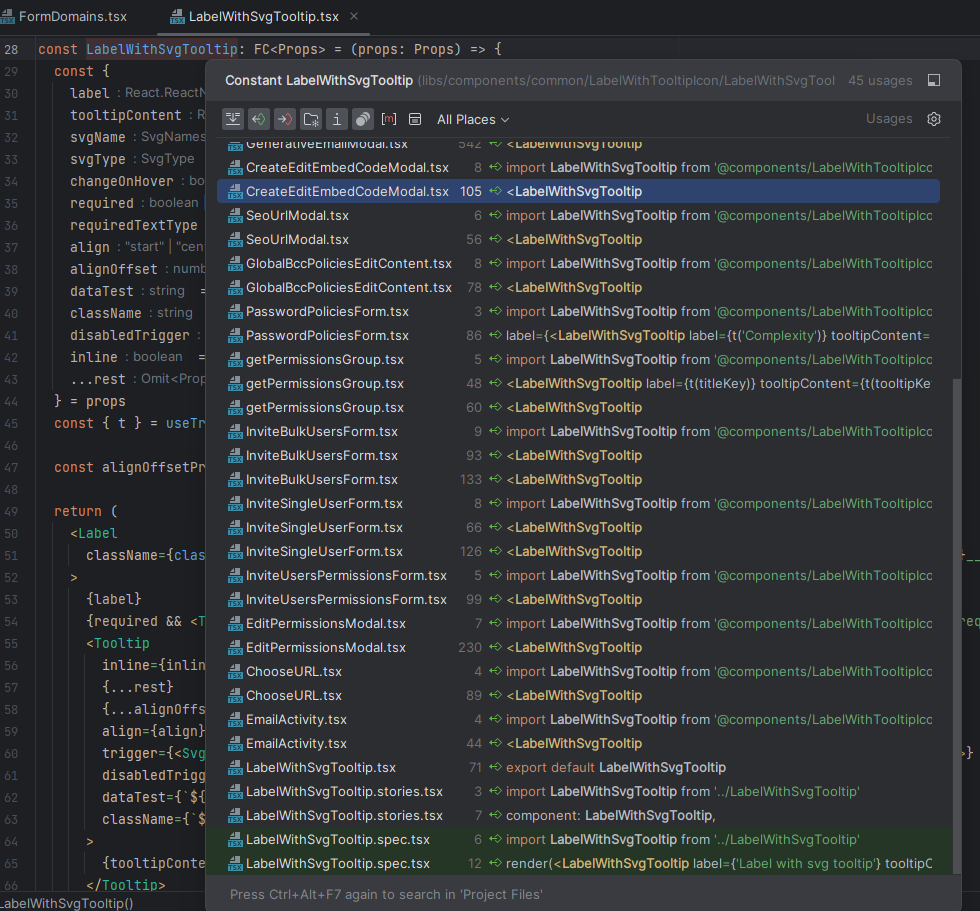Toggle import statement visibility in results
This screenshot has height=911, width=980.
pyautogui.click(x=337, y=119)
